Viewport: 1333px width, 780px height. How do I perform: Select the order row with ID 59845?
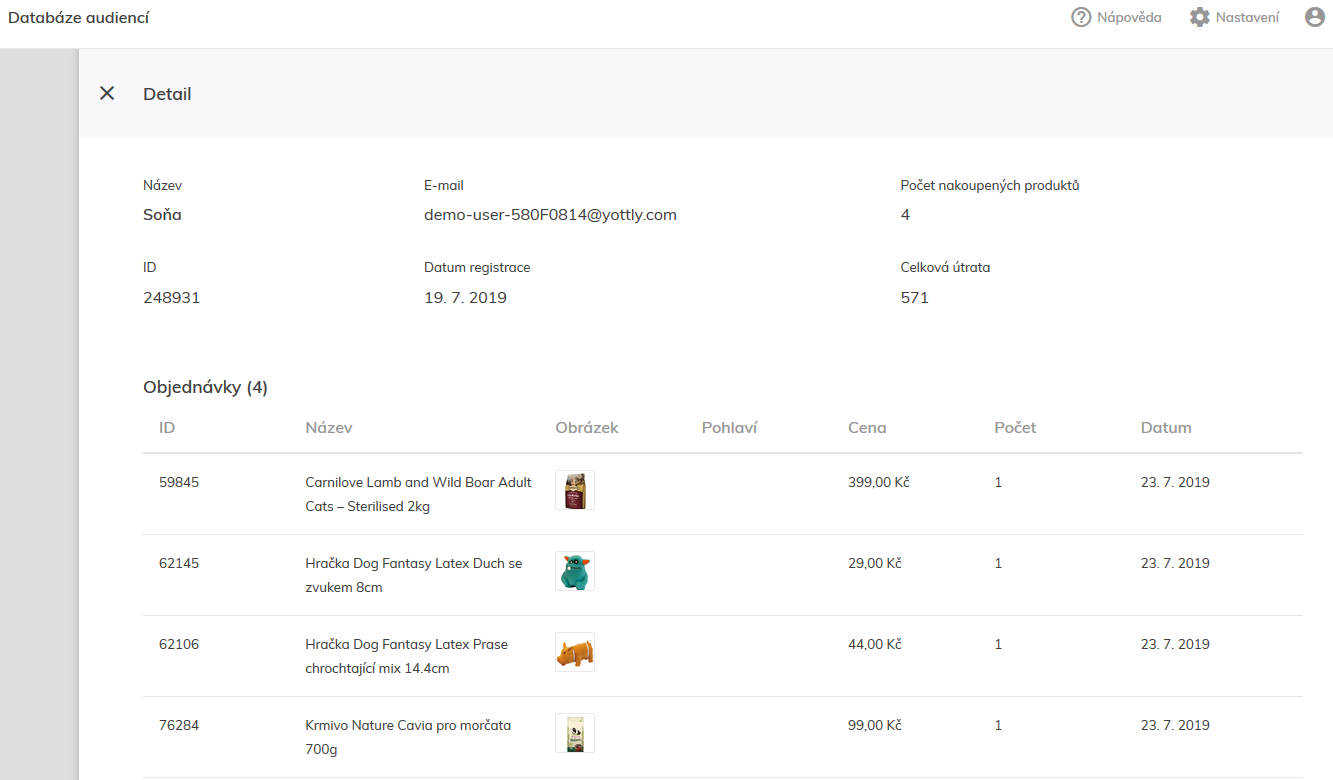pos(179,482)
